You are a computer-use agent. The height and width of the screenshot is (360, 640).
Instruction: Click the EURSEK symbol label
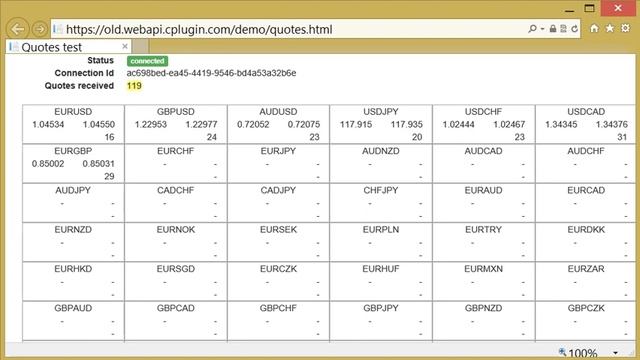click(278, 230)
